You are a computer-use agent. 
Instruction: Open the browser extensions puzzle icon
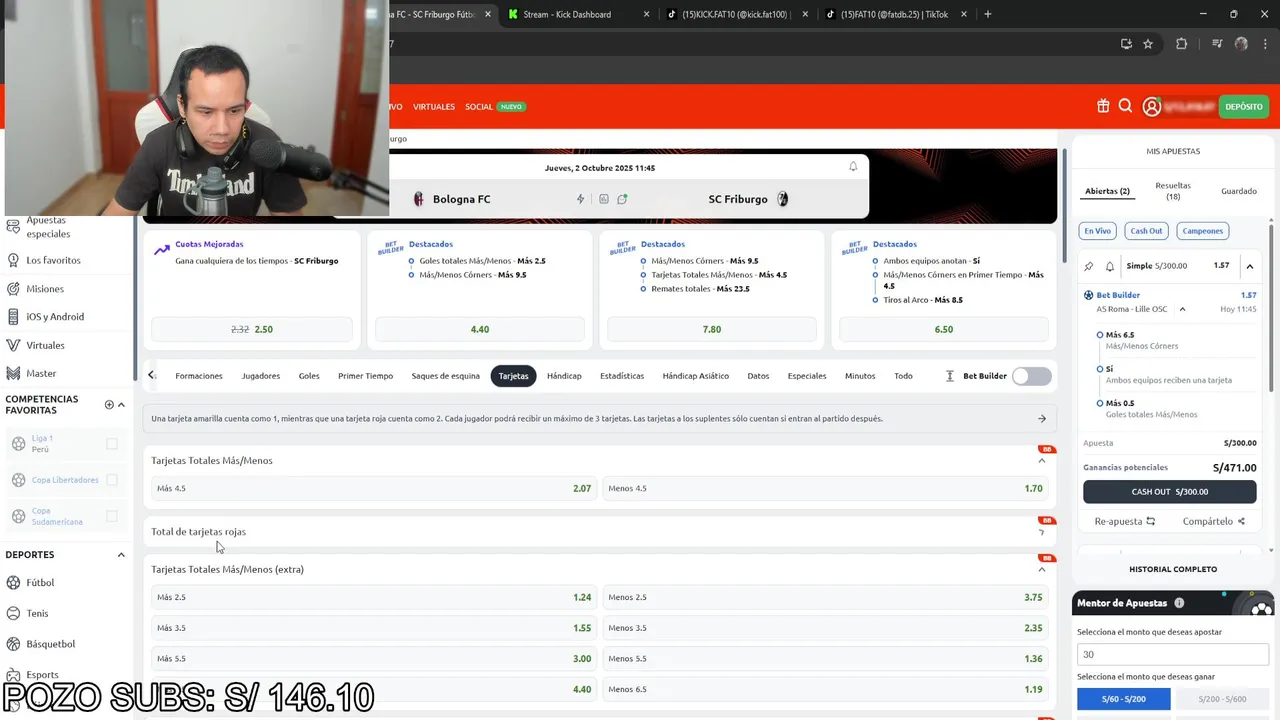click(x=1181, y=44)
